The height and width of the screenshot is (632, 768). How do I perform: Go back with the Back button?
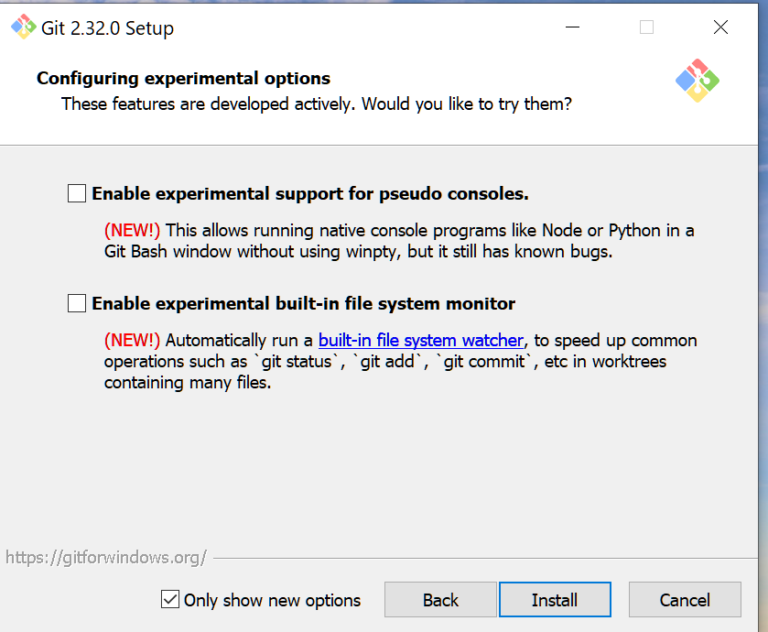pyautogui.click(x=440, y=600)
